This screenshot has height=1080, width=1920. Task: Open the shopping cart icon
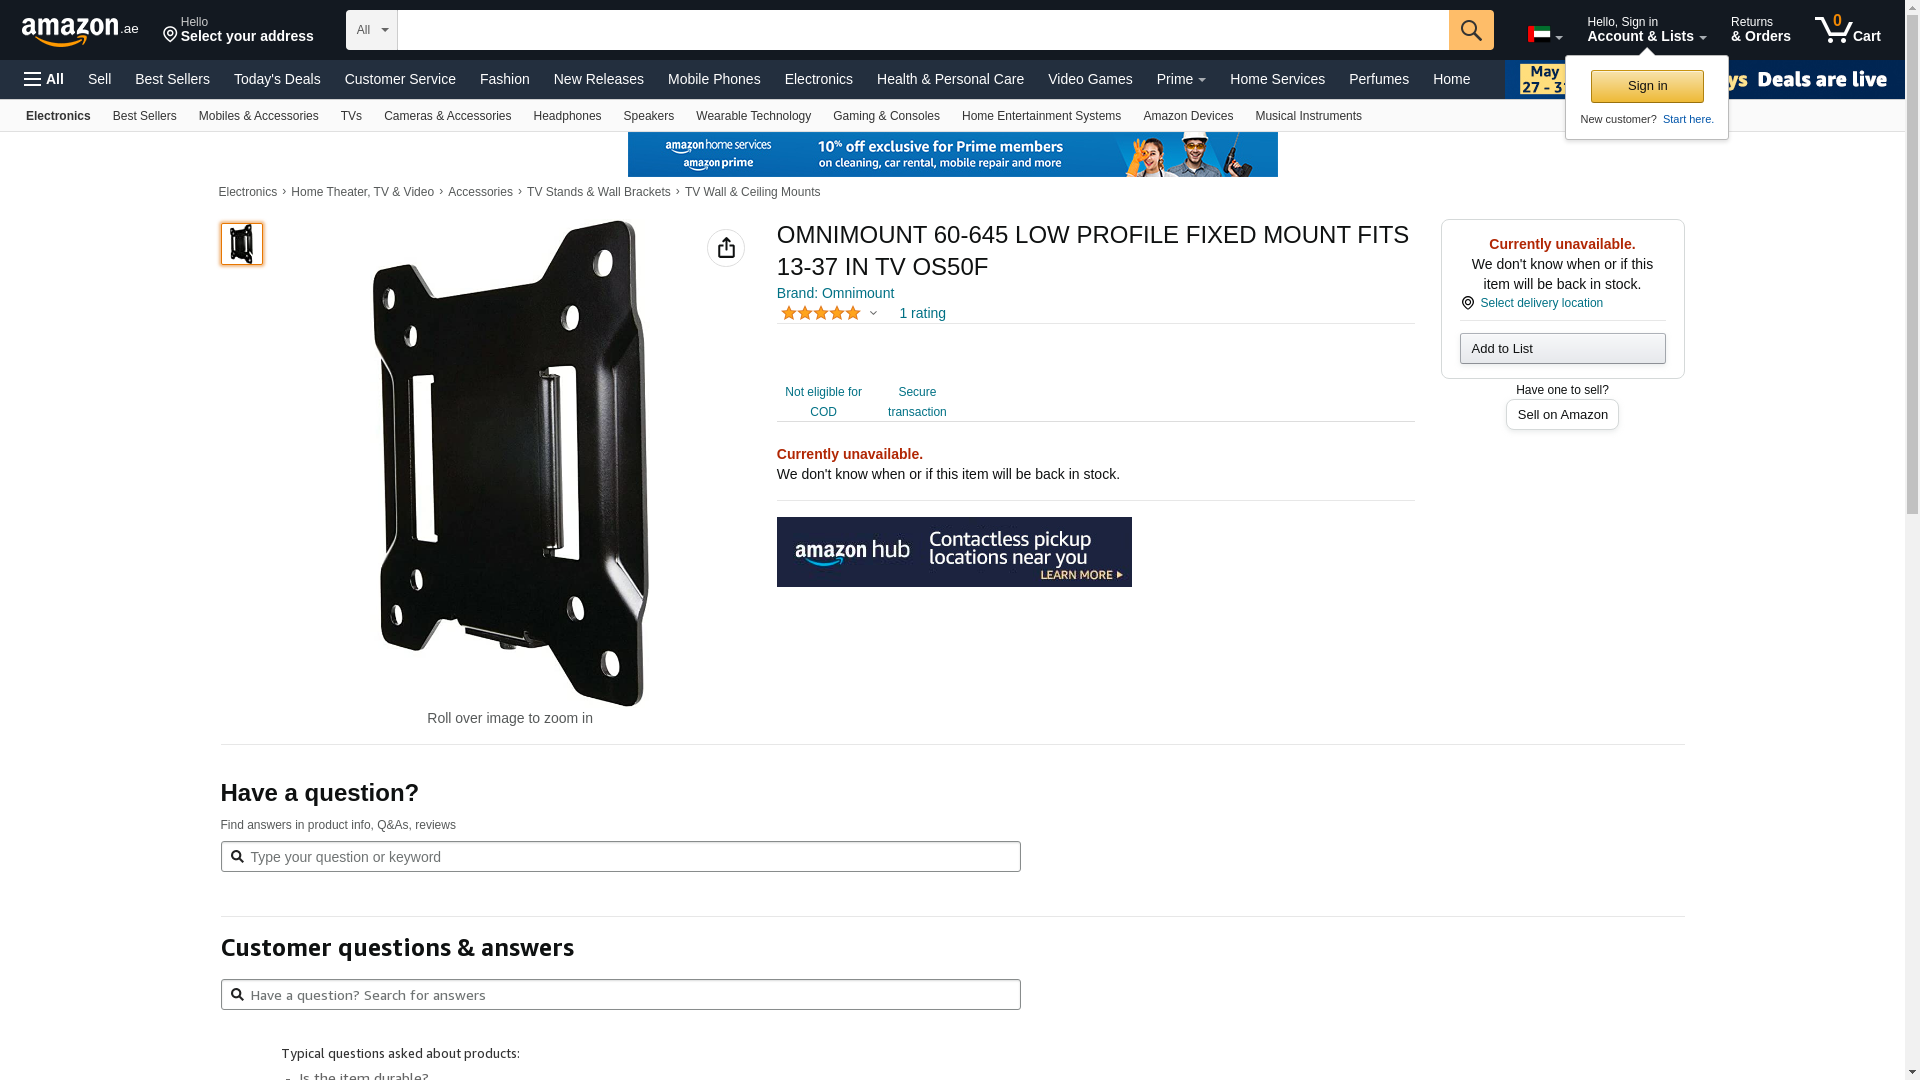(x=1847, y=30)
